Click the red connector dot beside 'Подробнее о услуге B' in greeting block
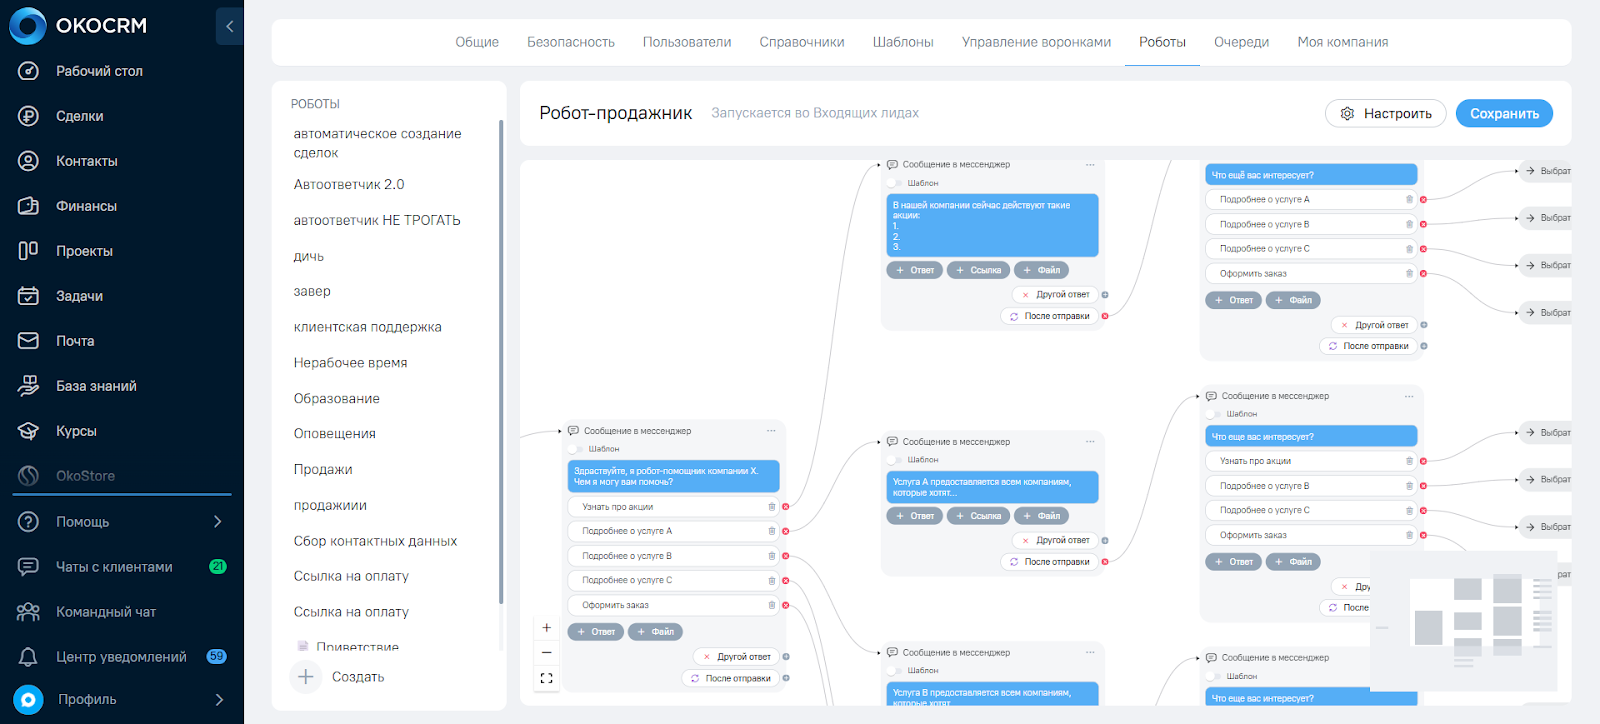Screen dimensions: 1600x724 (786, 556)
